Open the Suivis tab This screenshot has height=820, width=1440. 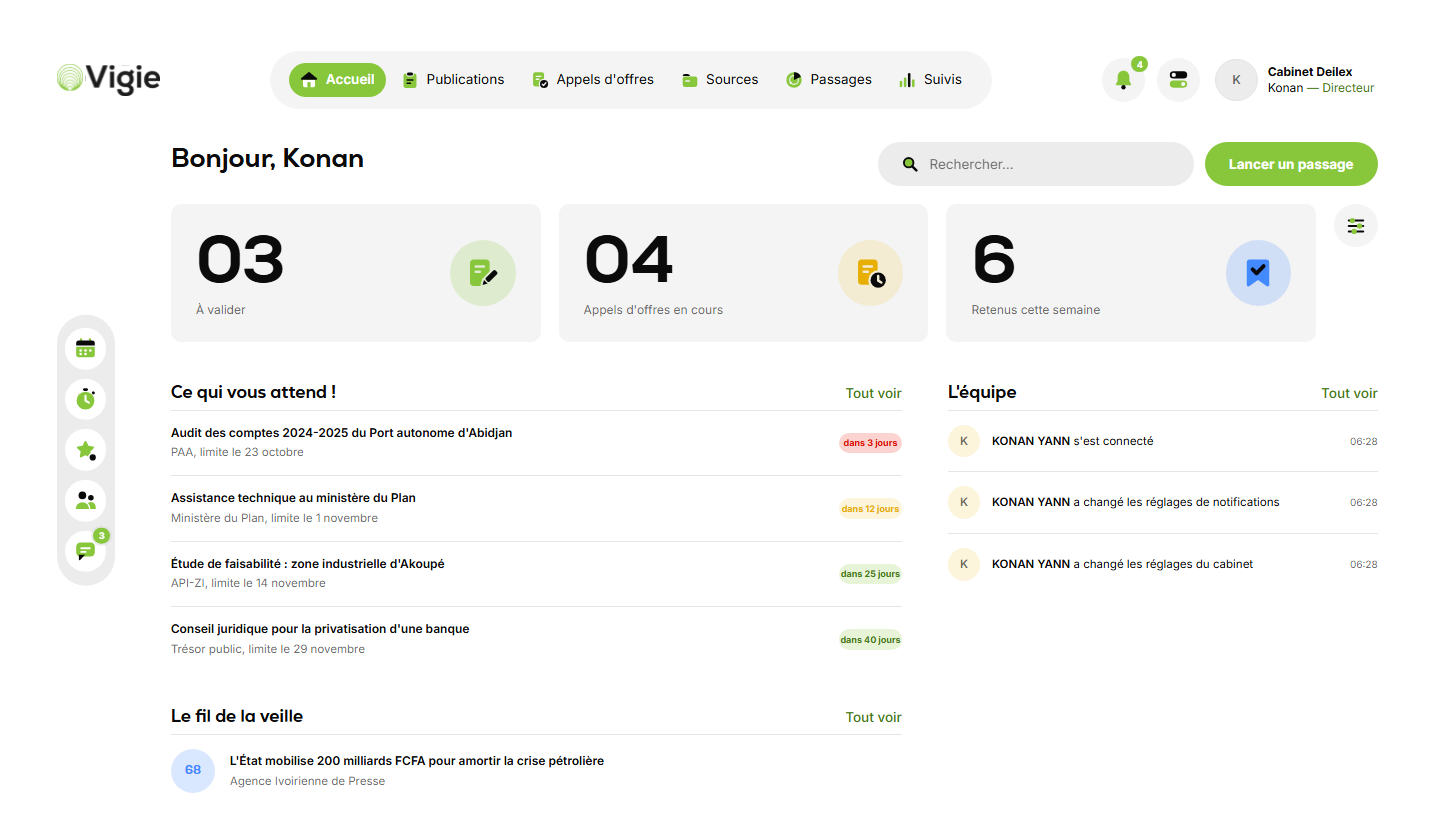point(930,80)
